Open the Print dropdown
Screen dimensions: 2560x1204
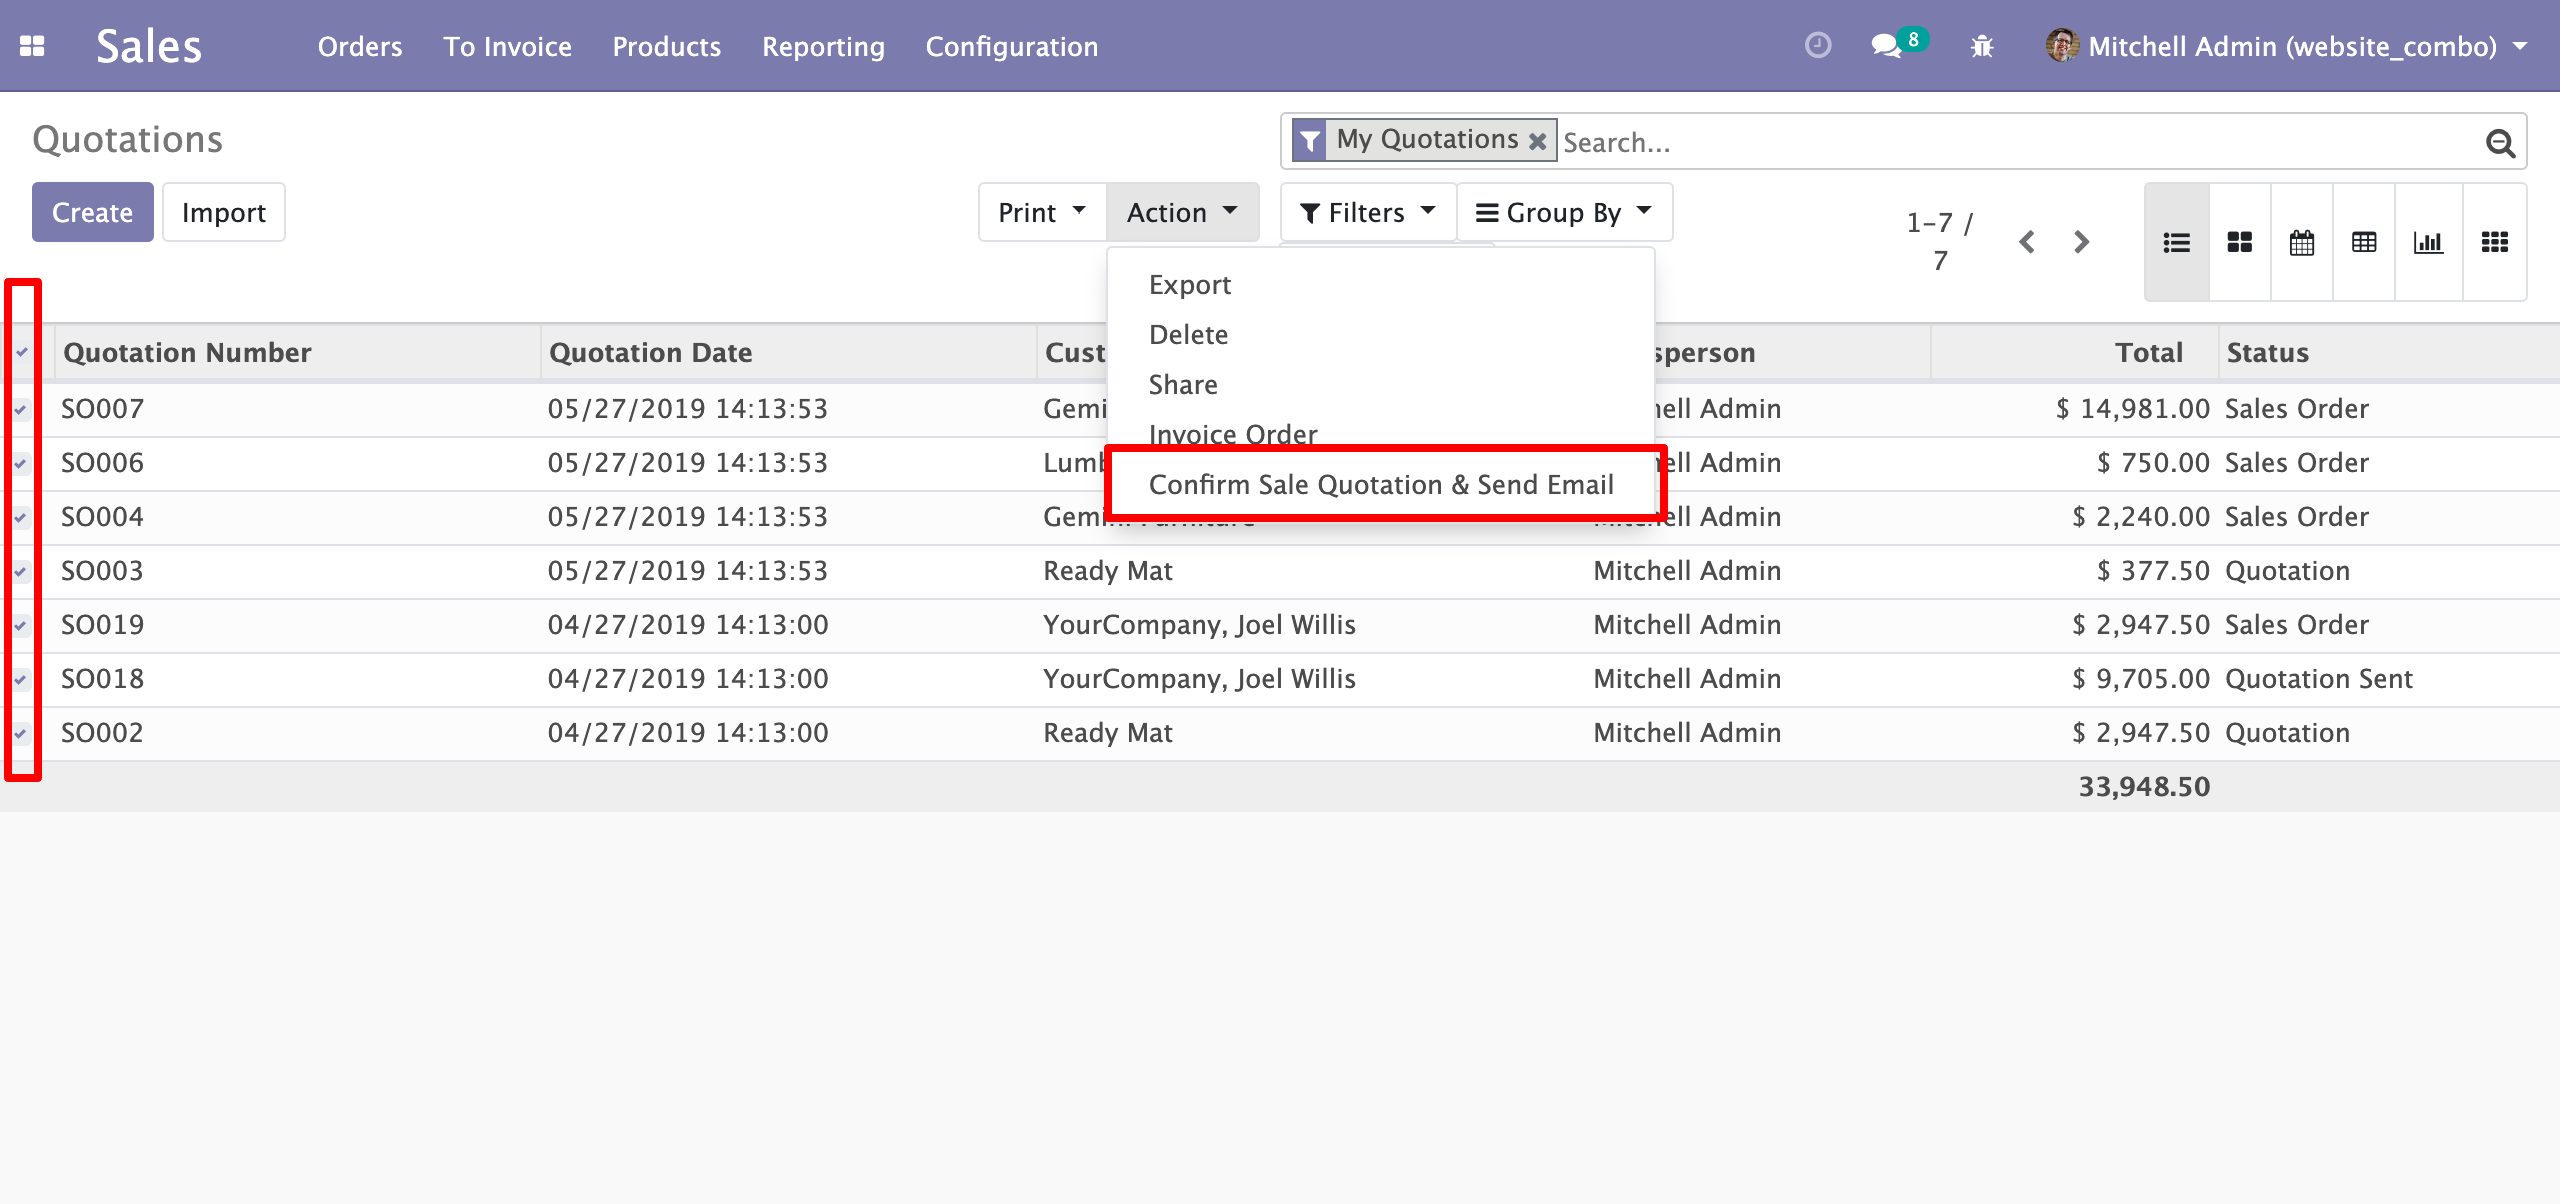coord(1041,212)
